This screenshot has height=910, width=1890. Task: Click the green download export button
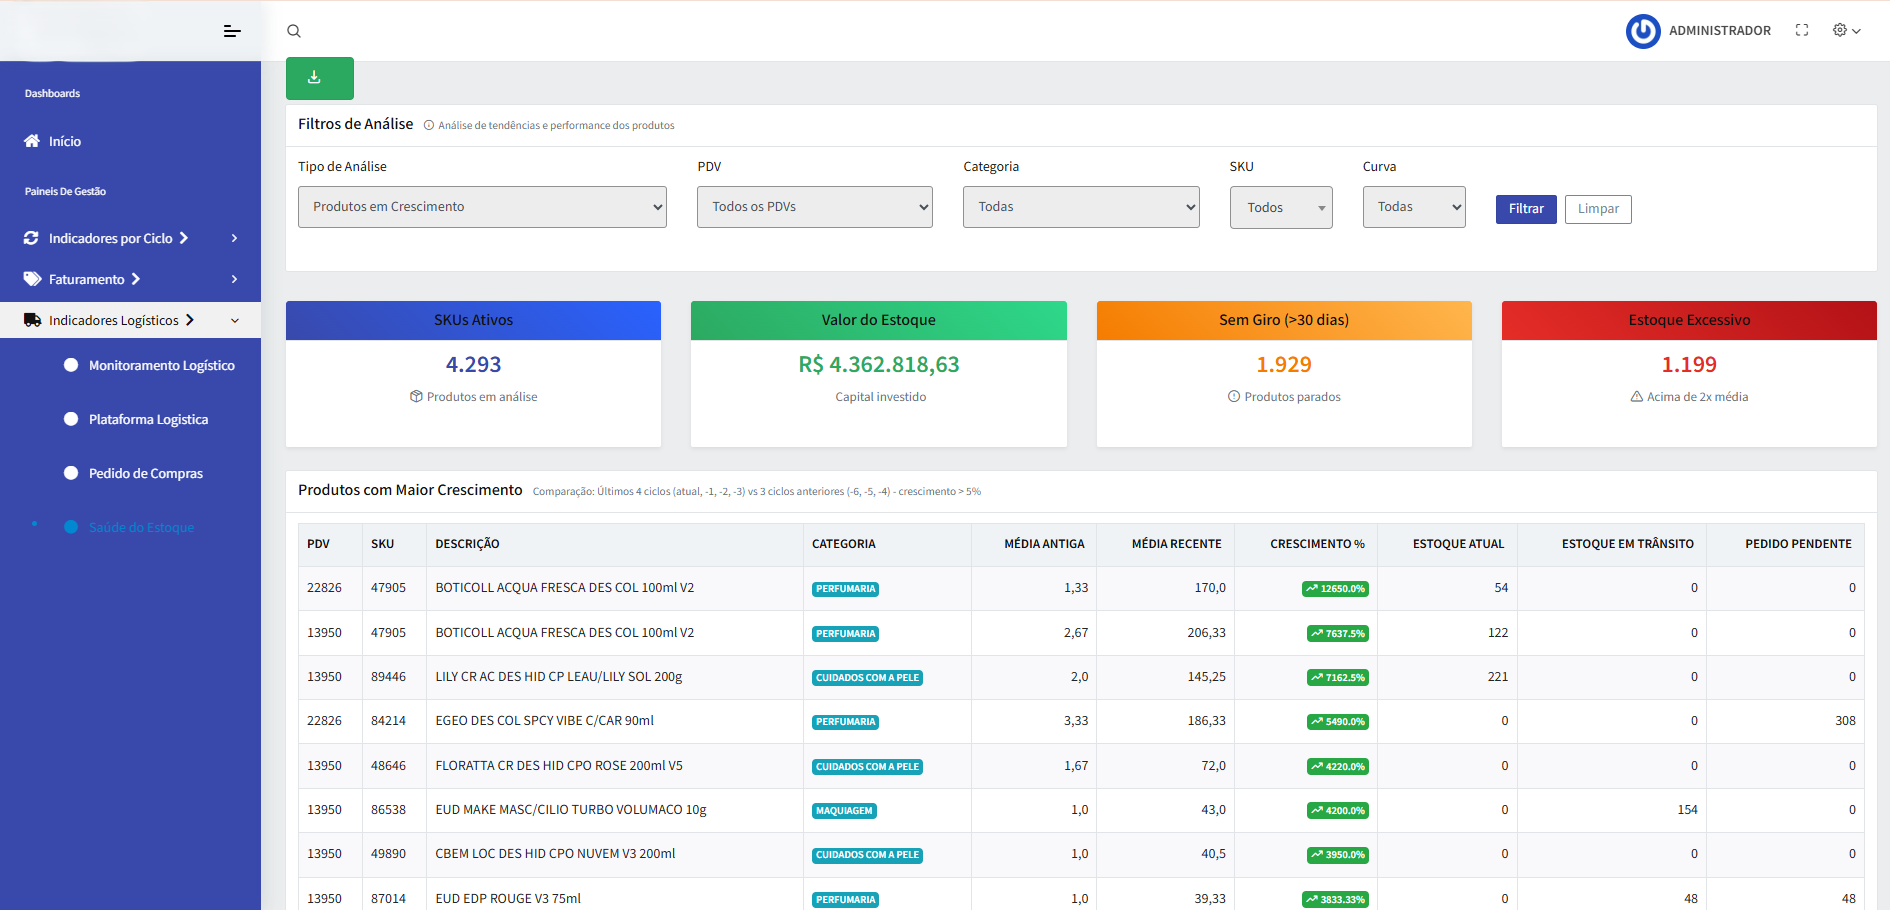[319, 78]
